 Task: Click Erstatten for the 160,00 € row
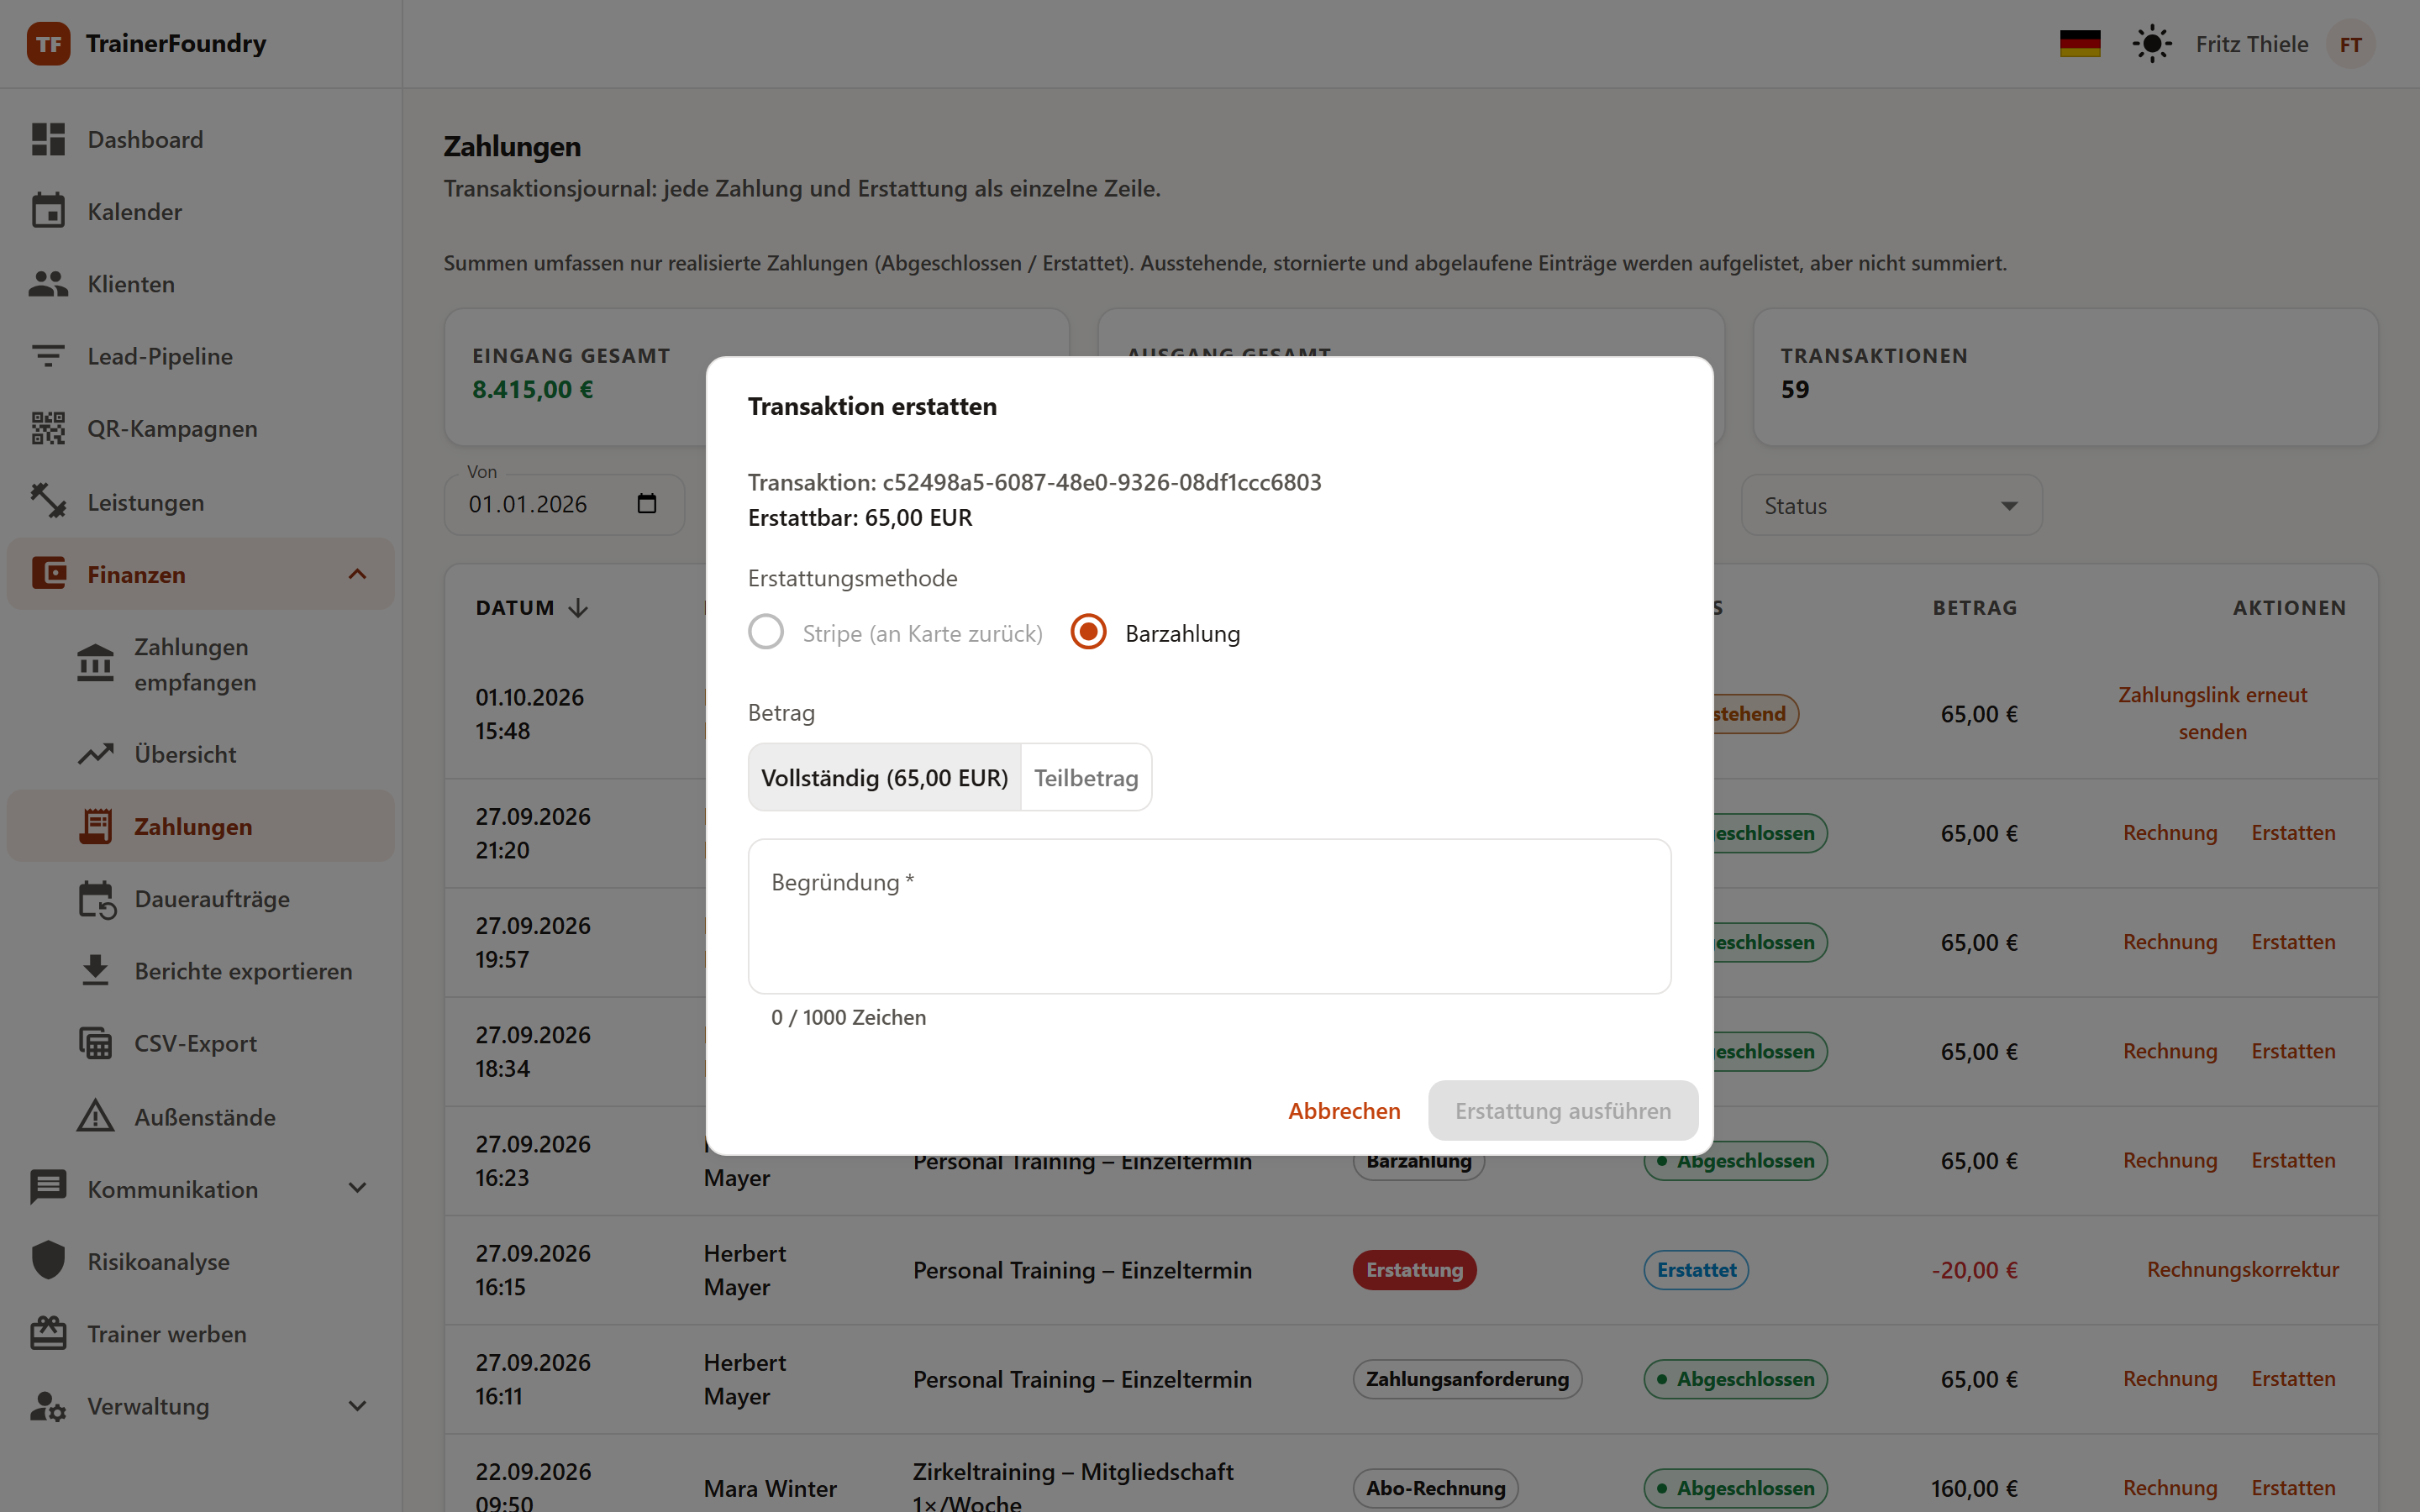[x=2293, y=1487]
